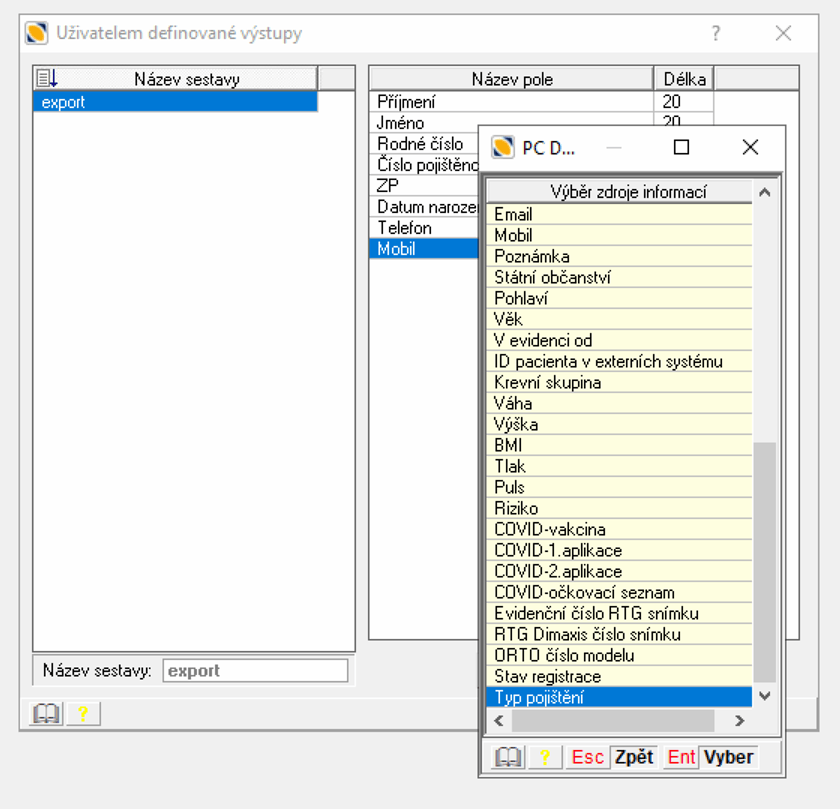Click yellow help icon in source dialog
The image size is (840, 809).
pyautogui.click(x=546, y=757)
